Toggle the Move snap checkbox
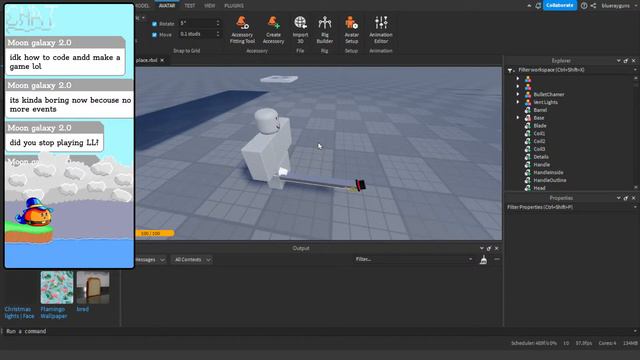Image resolution: width=640 pixels, height=360 pixels. click(x=154, y=35)
